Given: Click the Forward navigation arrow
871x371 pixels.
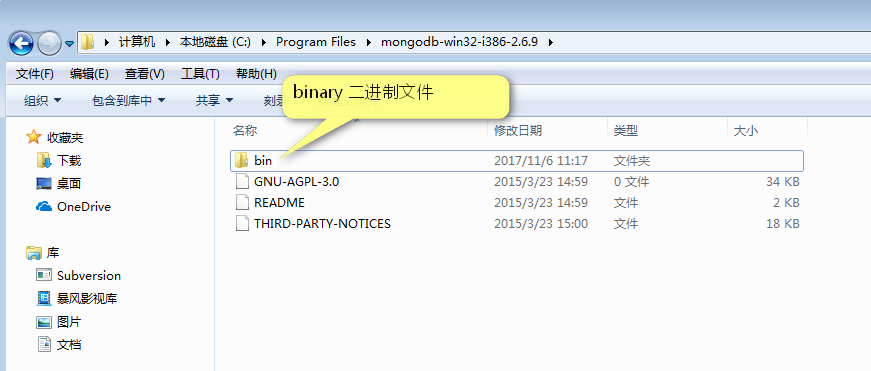Looking at the screenshot, I should pyautogui.click(x=49, y=43).
